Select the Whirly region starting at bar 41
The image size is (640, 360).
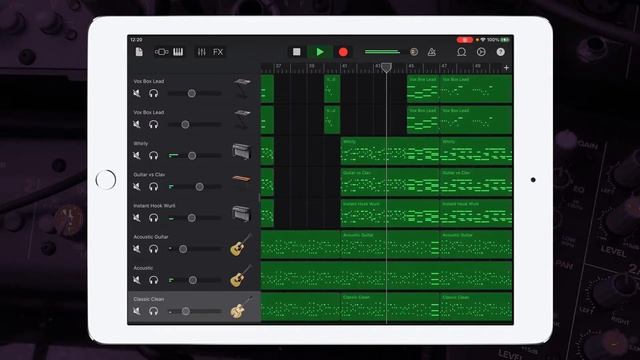click(x=390, y=151)
